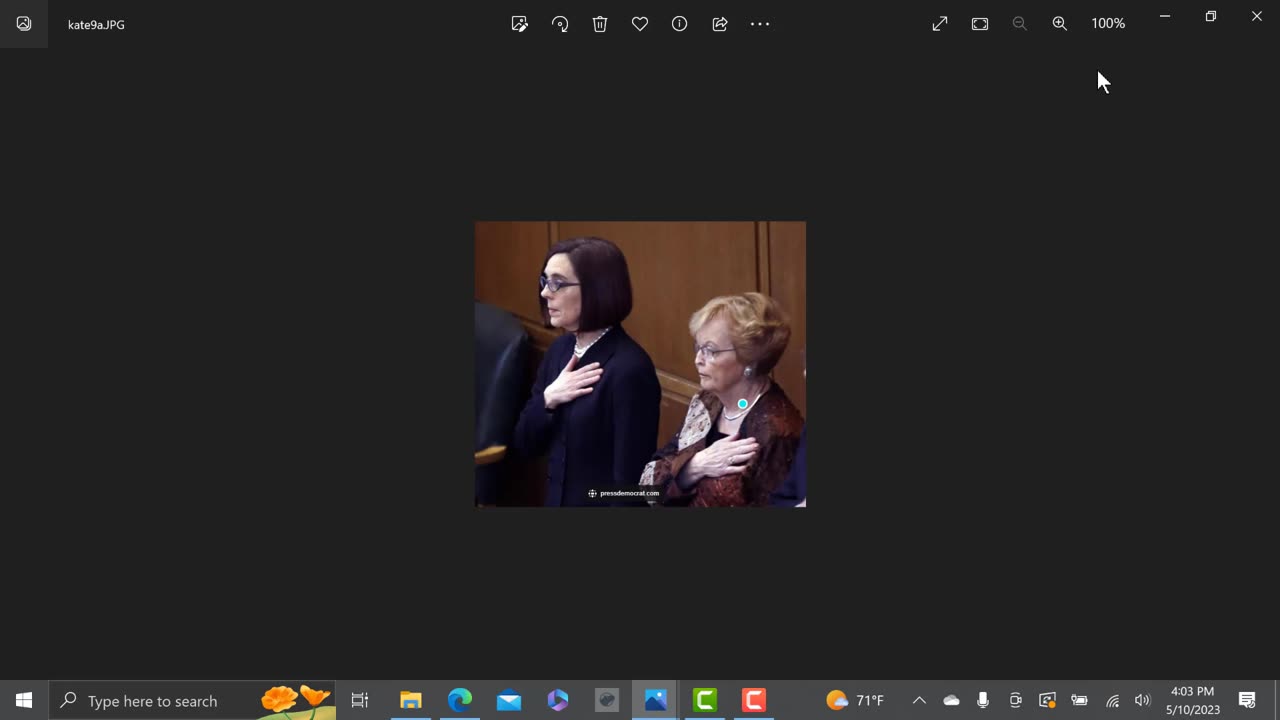Show hidden system tray icons
1280x720 pixels.
(x=919, y=700)
